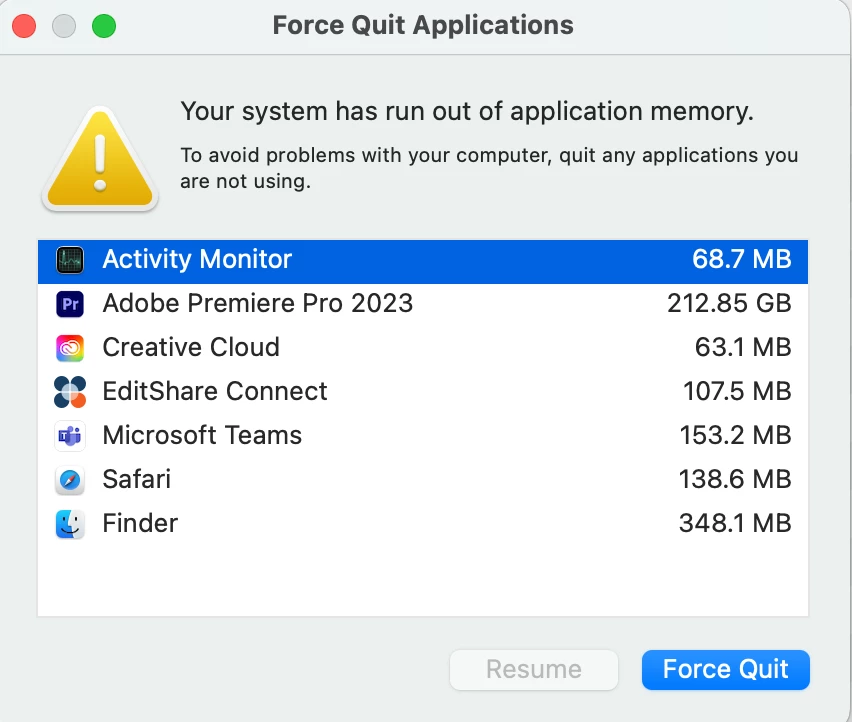The height and width of the screenshot is (722, 852).
Task: Click the Force Quit button
Action: click(725, 669)
